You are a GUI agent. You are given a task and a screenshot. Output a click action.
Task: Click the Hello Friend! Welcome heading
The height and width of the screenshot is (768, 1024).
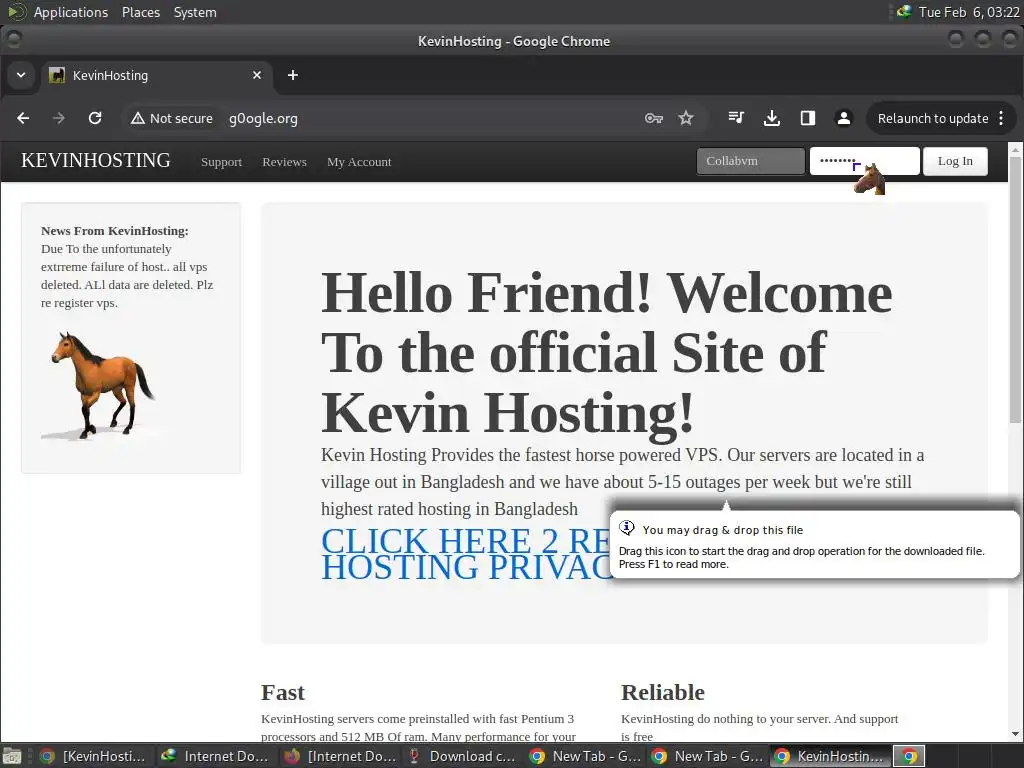point(607,353)
